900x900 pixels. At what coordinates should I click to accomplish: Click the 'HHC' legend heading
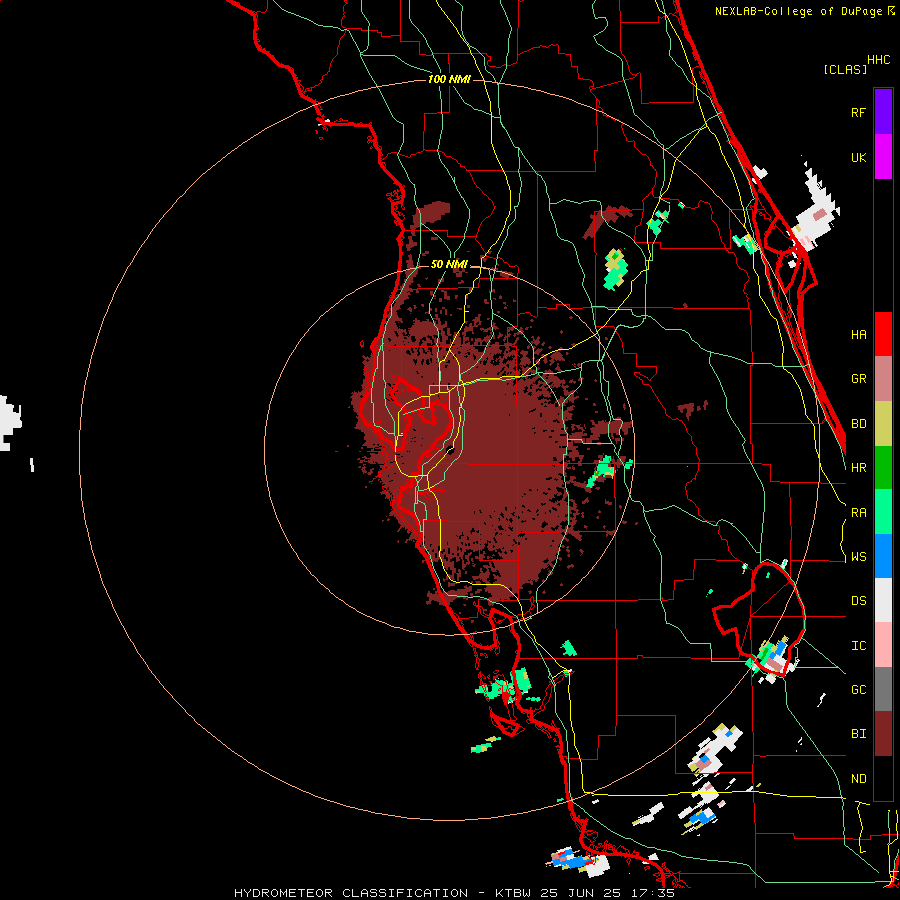point(879,60)
